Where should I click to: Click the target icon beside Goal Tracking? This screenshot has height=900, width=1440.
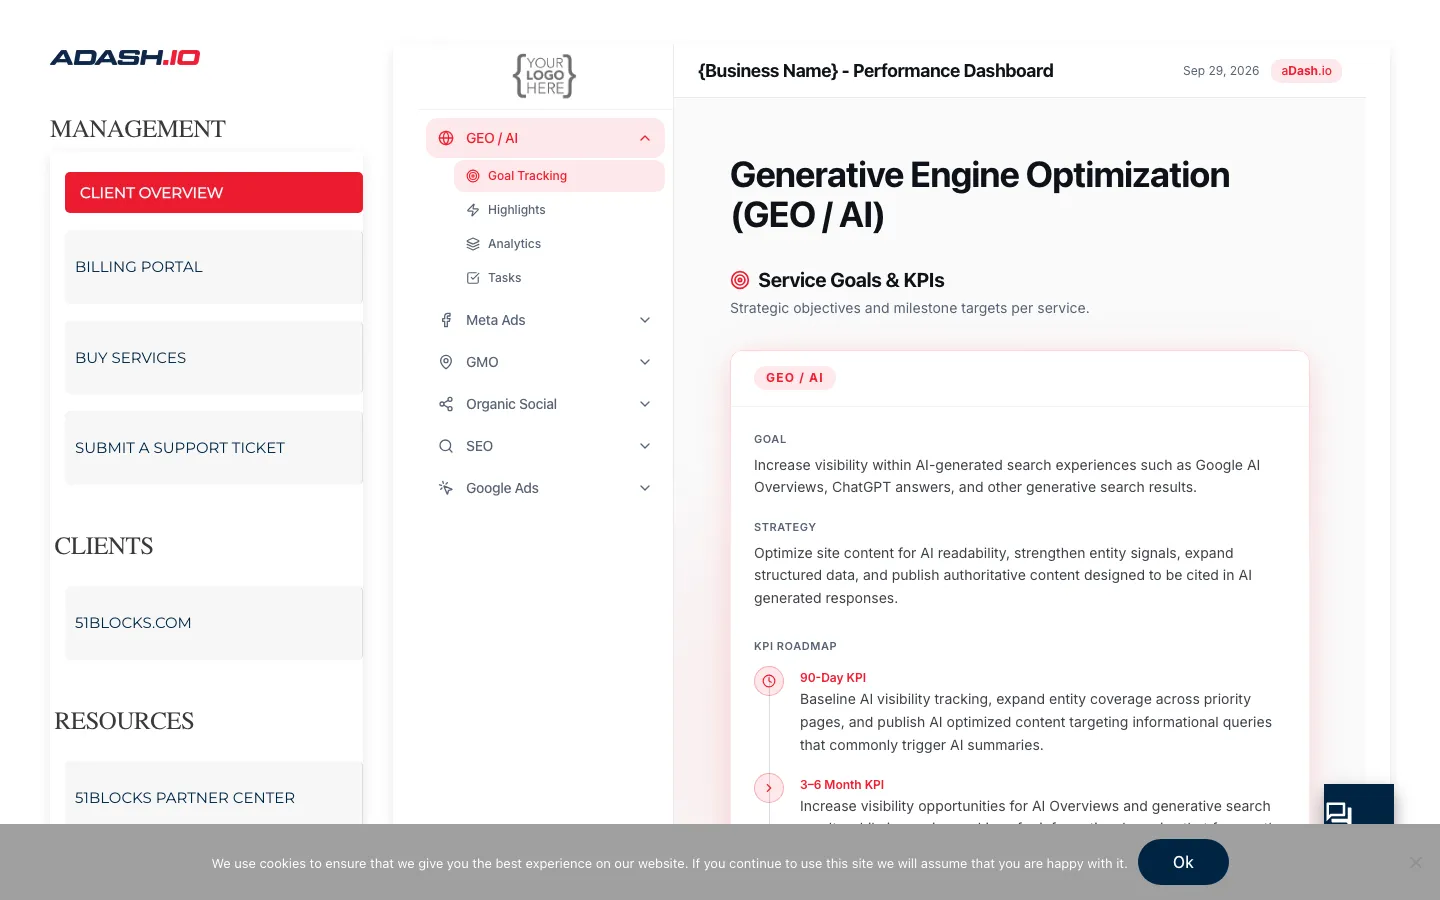point(473,176)
